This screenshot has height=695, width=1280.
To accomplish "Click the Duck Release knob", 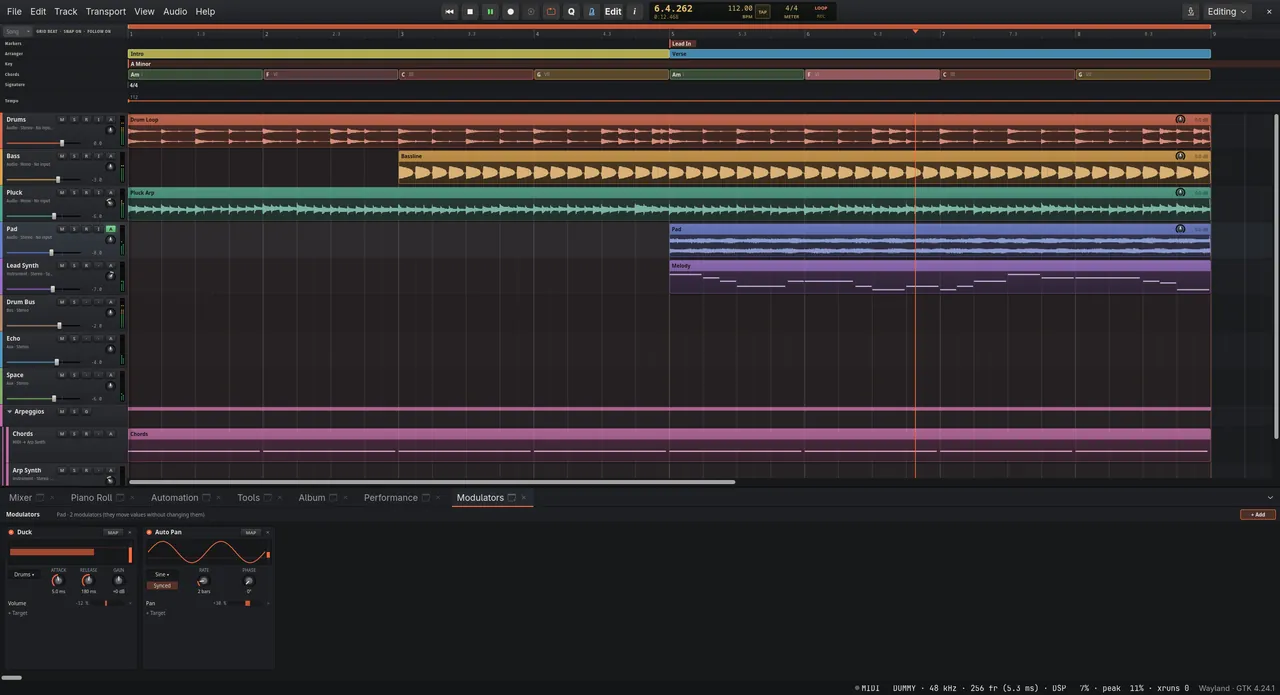I will [x=88, y=580].
